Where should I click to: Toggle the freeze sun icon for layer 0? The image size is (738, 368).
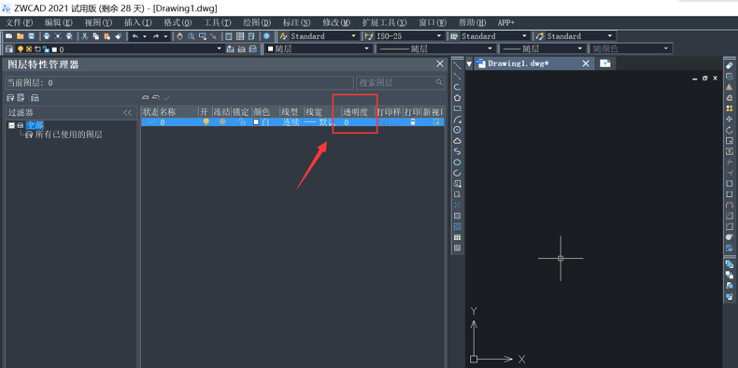pos(222,122)
